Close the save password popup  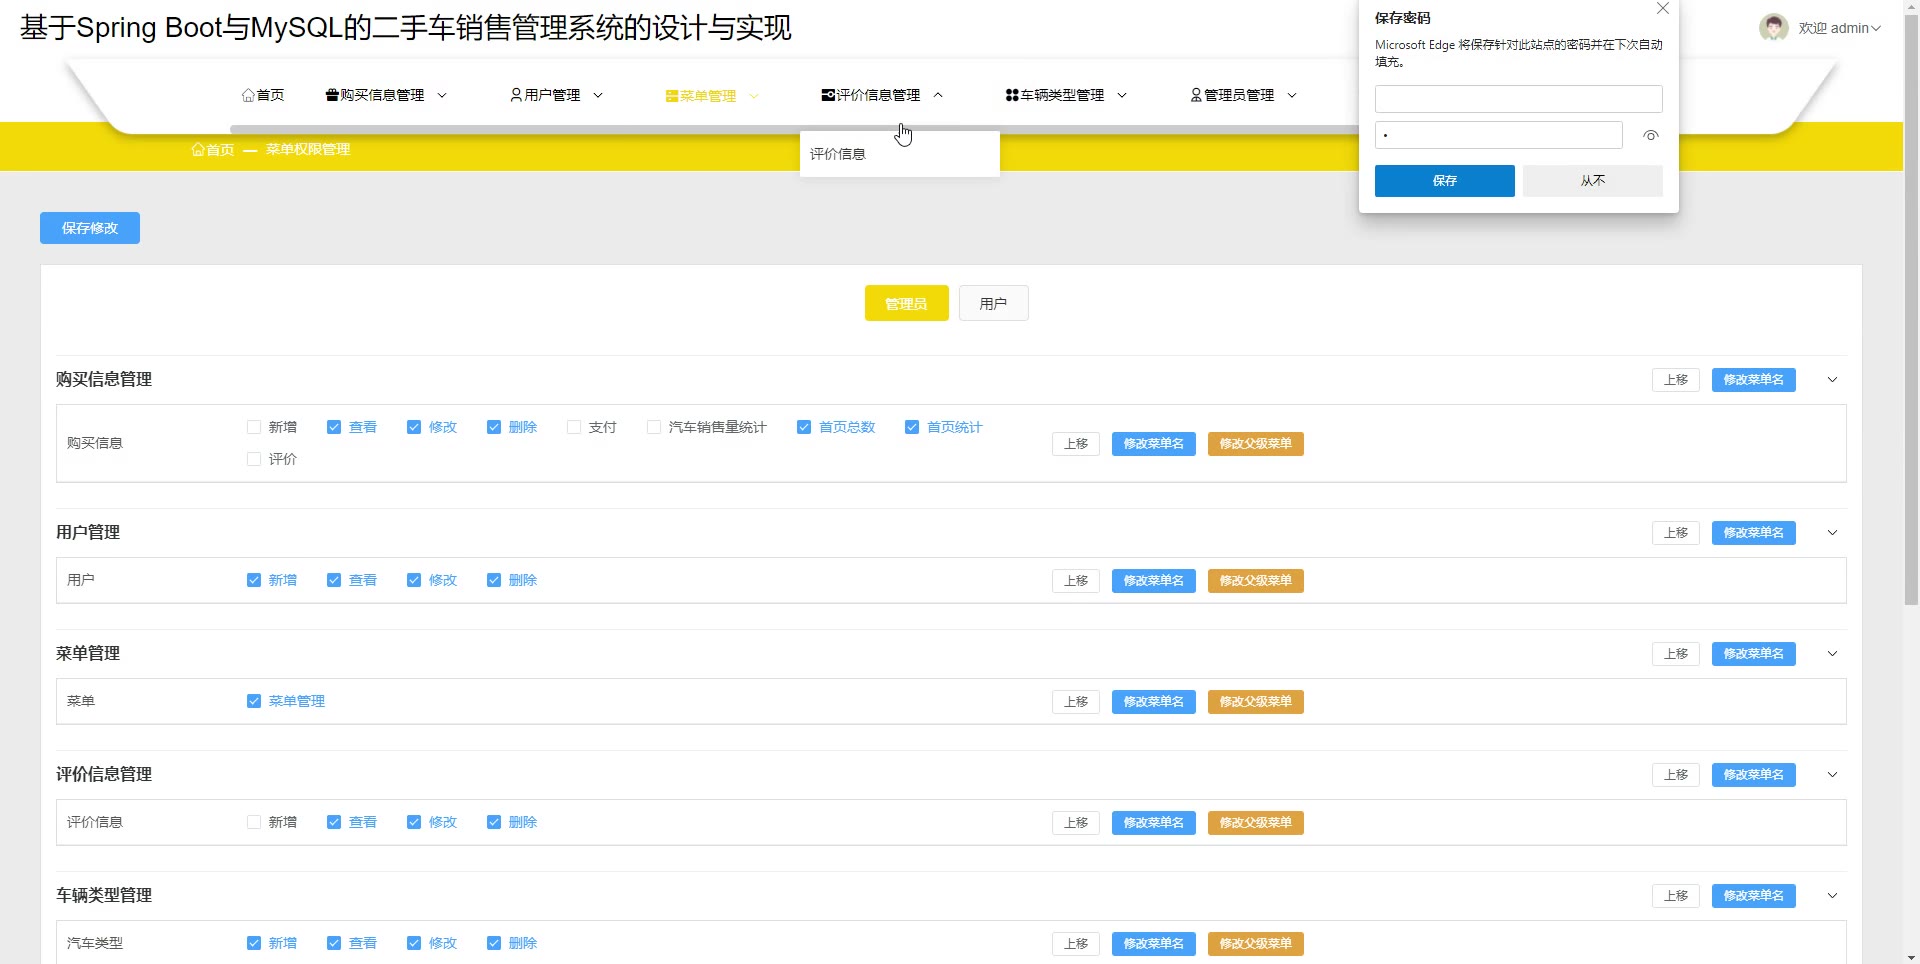pyautogui.click(x=1663, y=9)
